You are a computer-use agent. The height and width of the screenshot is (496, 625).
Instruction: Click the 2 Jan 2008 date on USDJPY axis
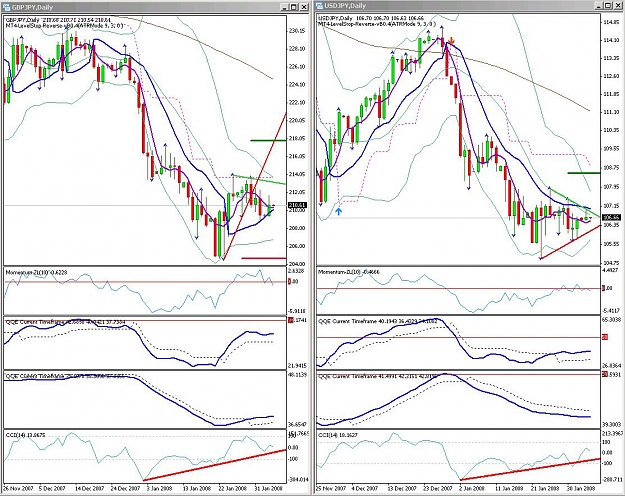coord(472,488)
